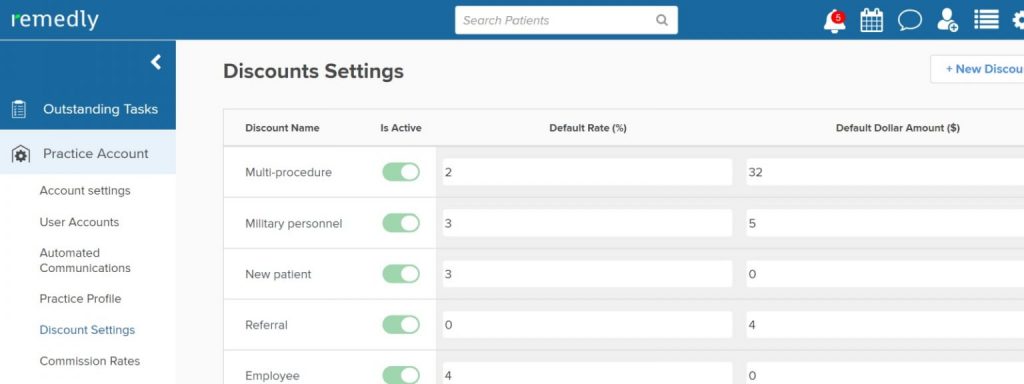Screen dimensions: 1024x384
Task: Open Account settings submenu item
Action: [85, 191]
